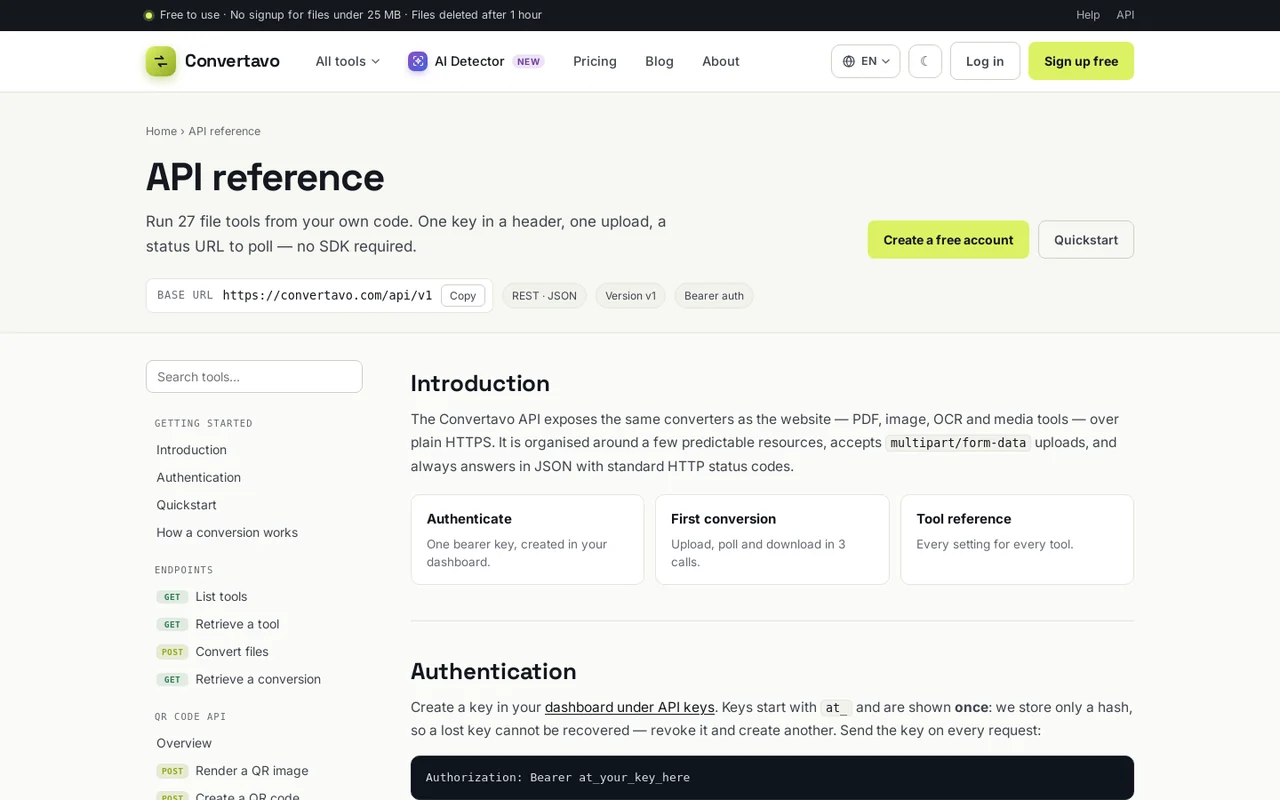Image resolution: width=1280 pixels, height=800 pixels.
Task: Toggle dark mode with the moon icon
Action: (925, 61)
